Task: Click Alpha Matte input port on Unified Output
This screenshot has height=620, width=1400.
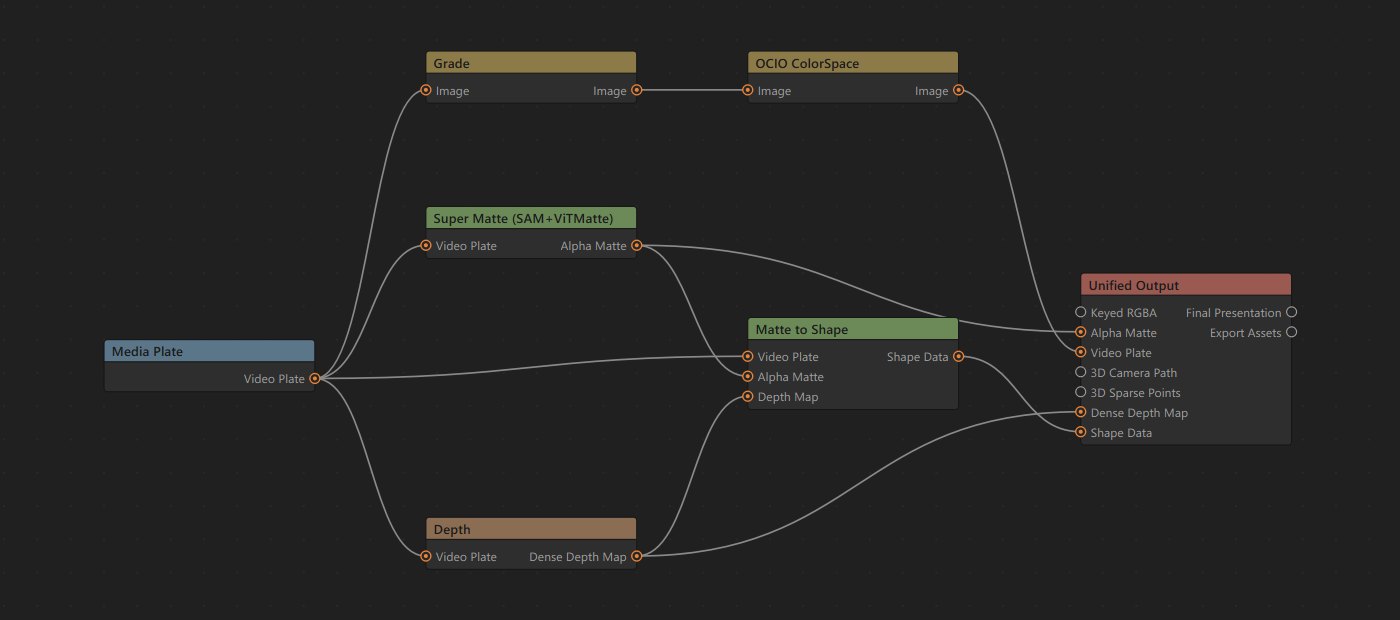Action: (x=1081, y=333)
